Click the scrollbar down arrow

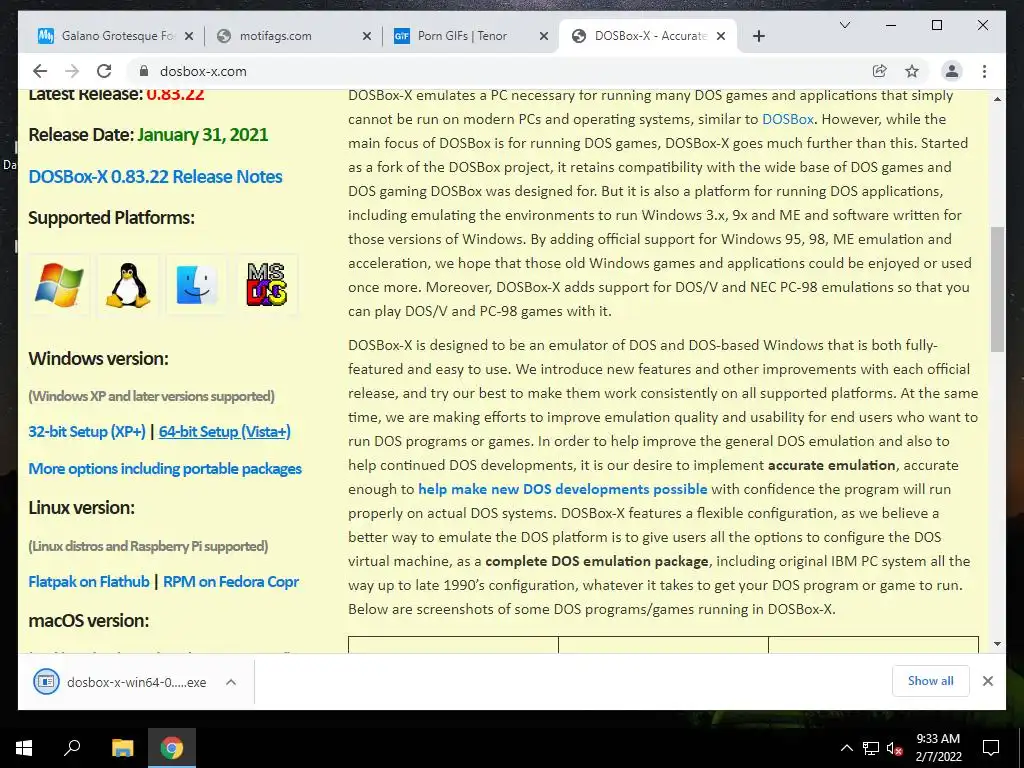(x=997, y=644)
